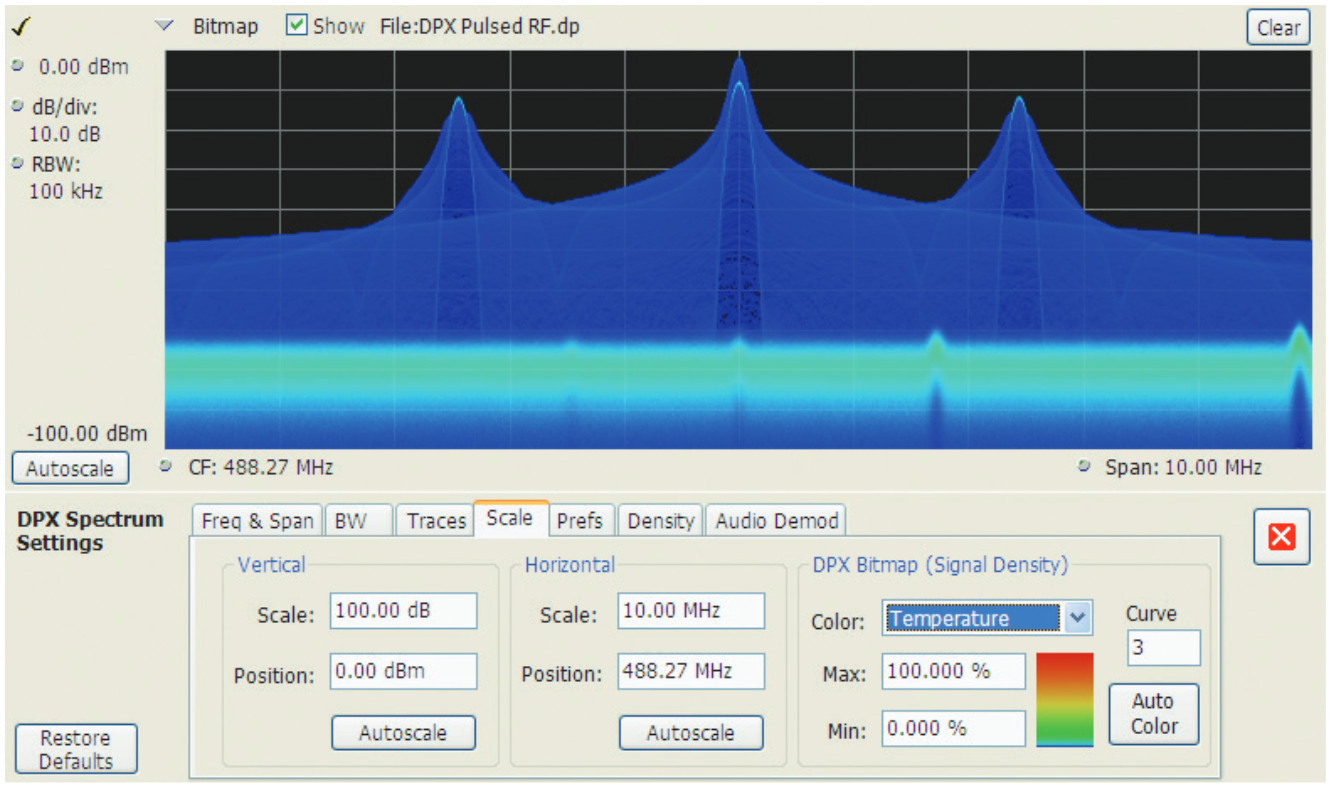1333x785 pixels.
Task: Switch to the Audio Demod tab
Action: point(776,520)
